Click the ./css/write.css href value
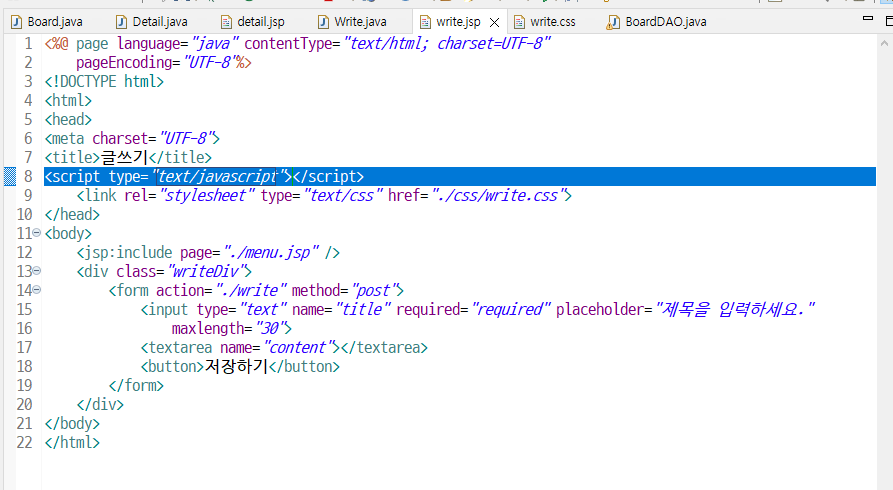893x490 pixels. click(x=498, y=195)
